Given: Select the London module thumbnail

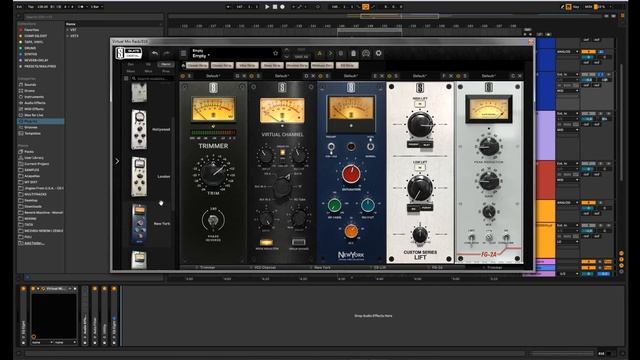Looking at the screenshot, I should [139, 177].
